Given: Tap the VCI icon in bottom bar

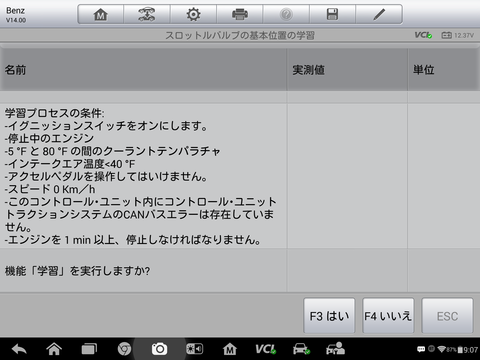Looking at the screenshot, I should [265, 349].
